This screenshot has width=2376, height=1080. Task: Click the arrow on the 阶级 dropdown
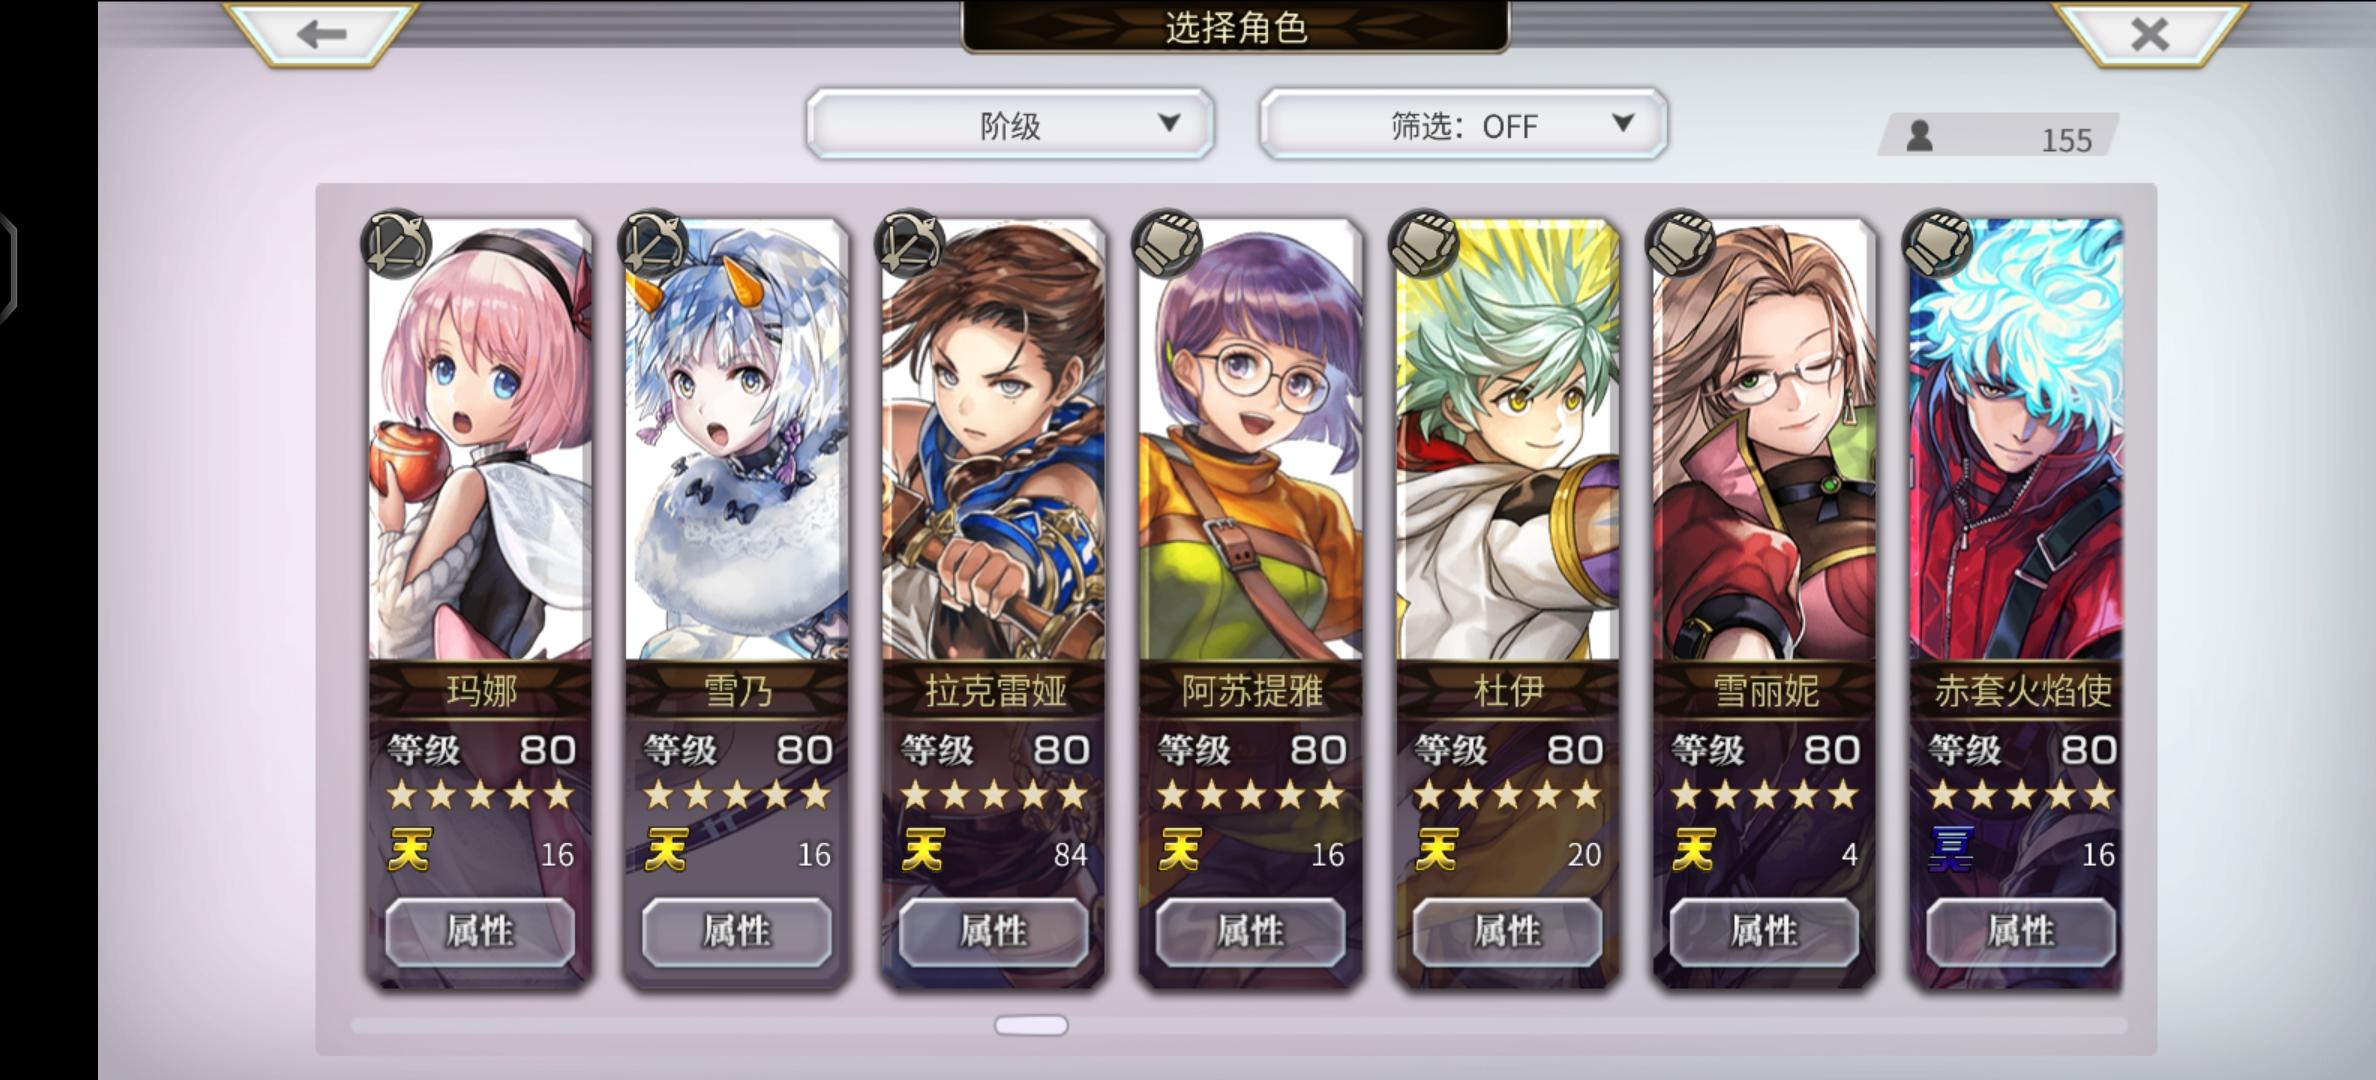(x=1169, y=123)
